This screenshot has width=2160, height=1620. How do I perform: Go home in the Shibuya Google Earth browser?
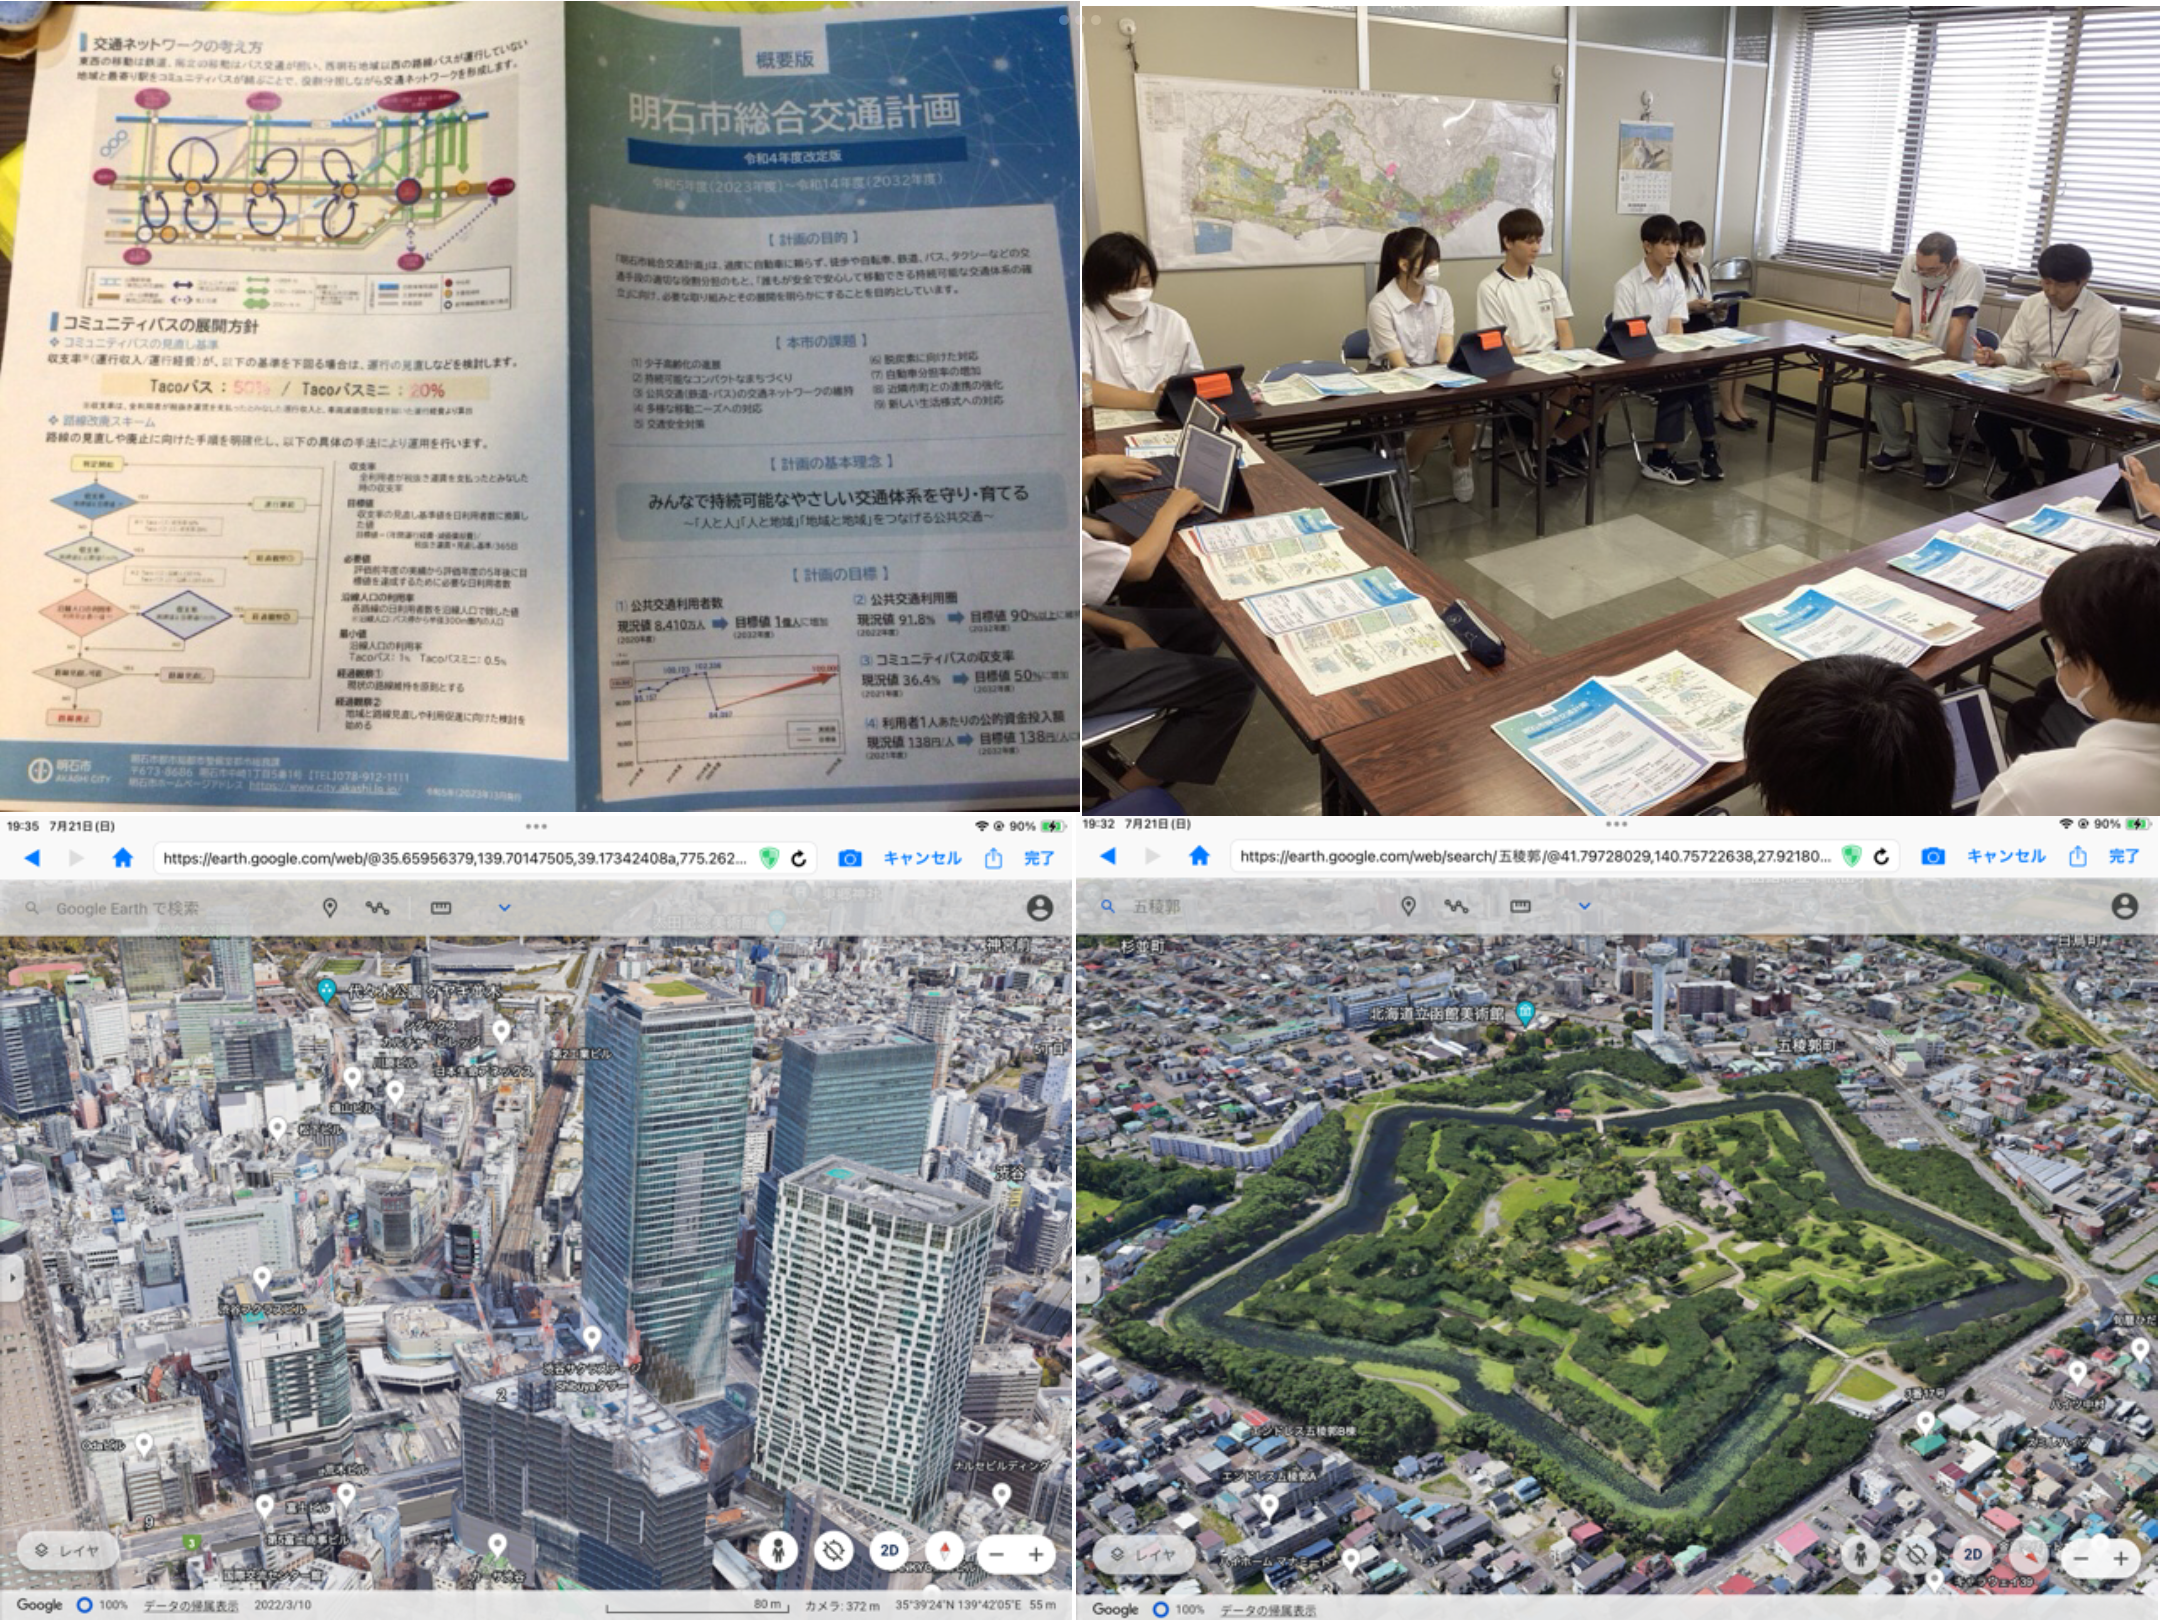pos(123,858)
